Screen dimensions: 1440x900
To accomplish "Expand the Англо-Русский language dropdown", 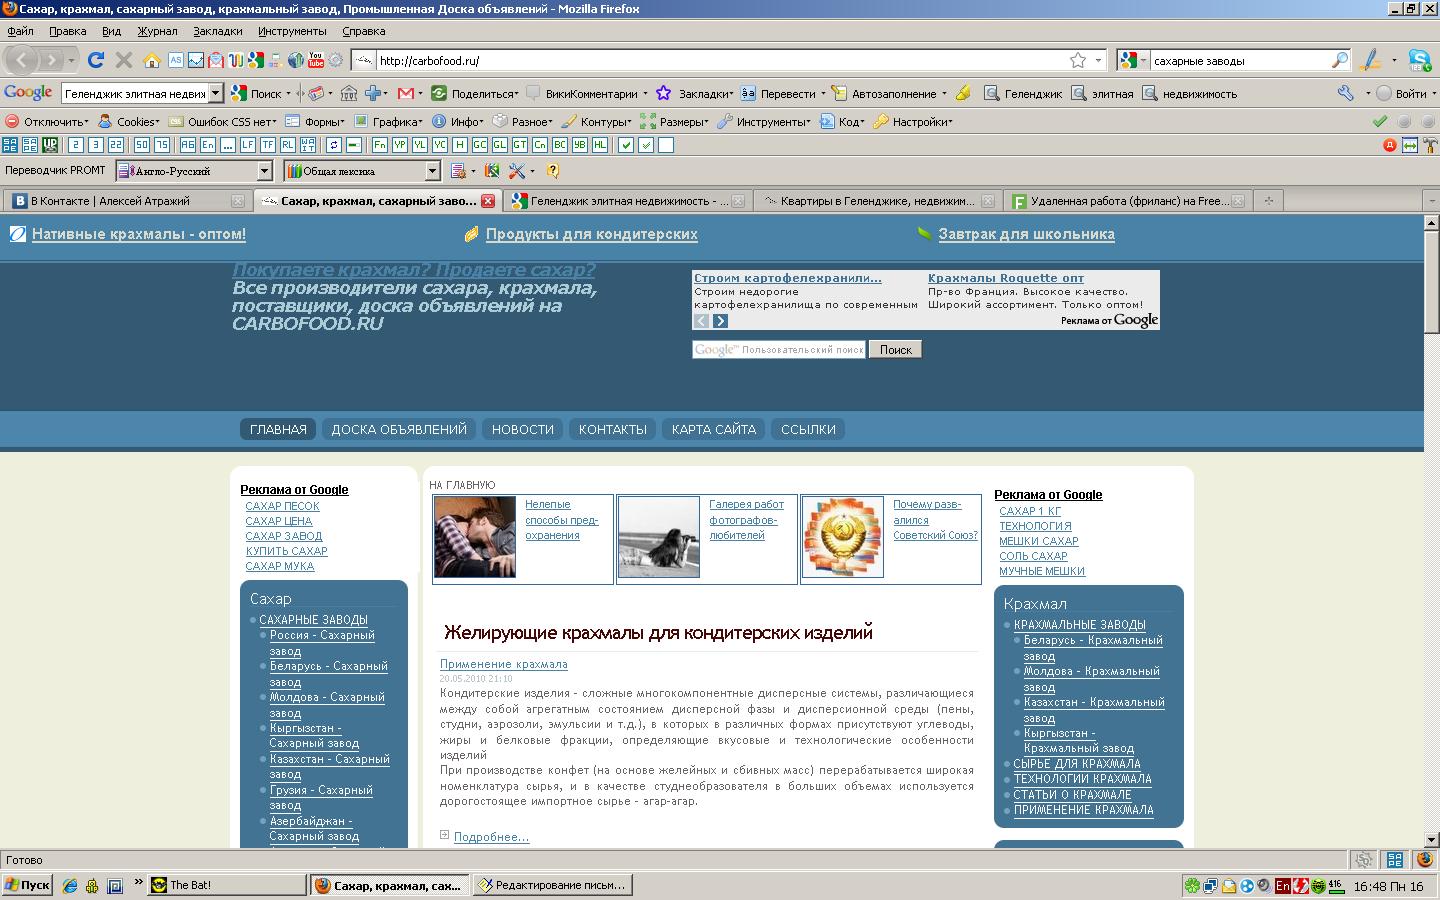I will 264,171.
